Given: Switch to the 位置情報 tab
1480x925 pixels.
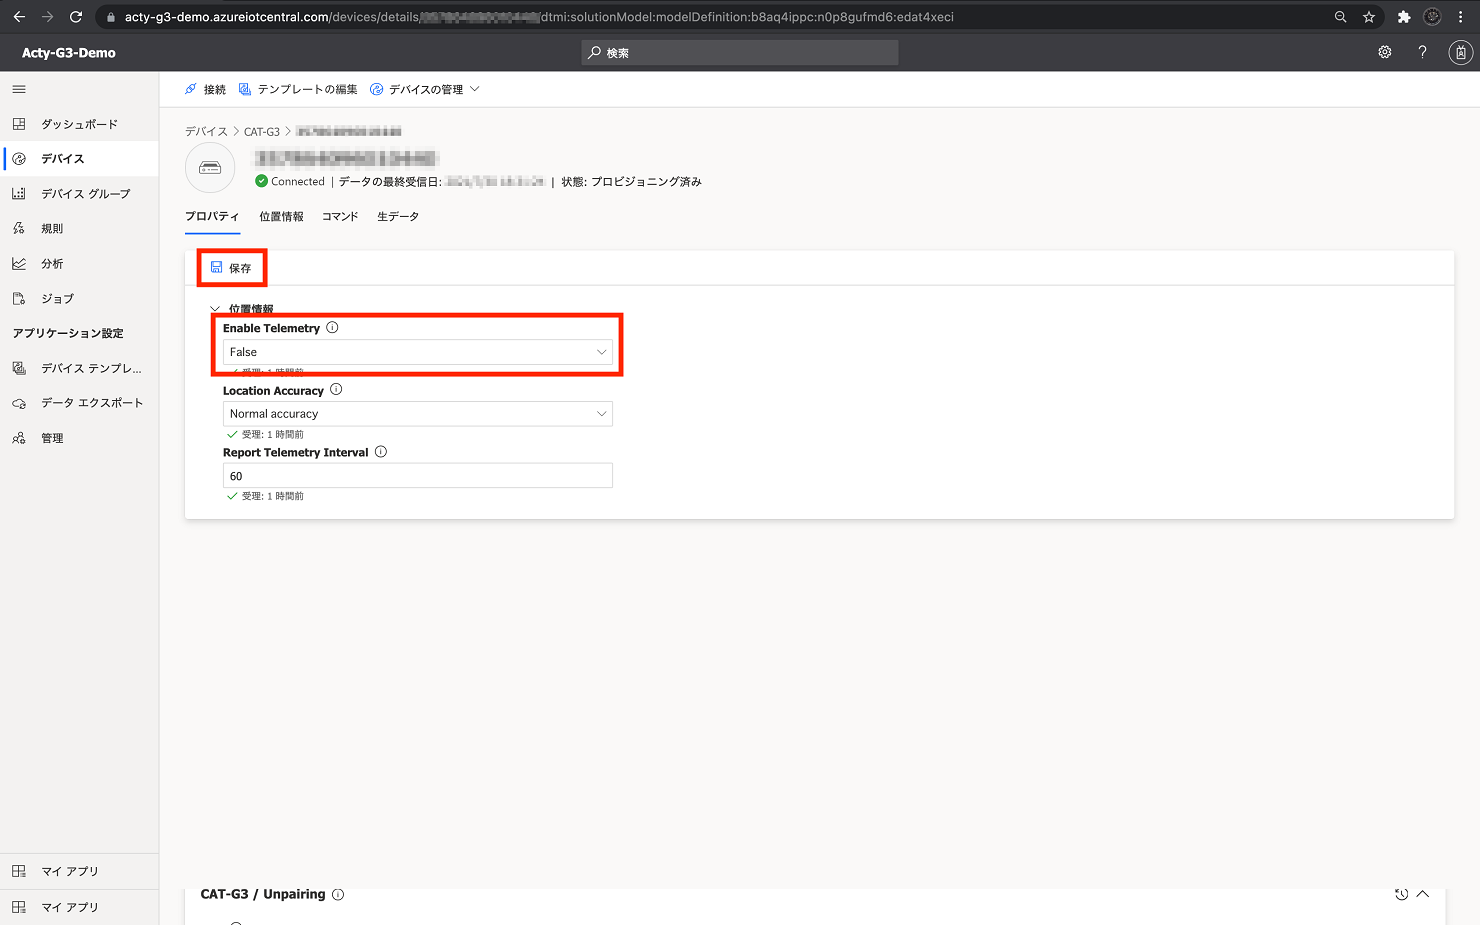Looking at the screenshot, I should pyautogui.click(x=281, y=217).
